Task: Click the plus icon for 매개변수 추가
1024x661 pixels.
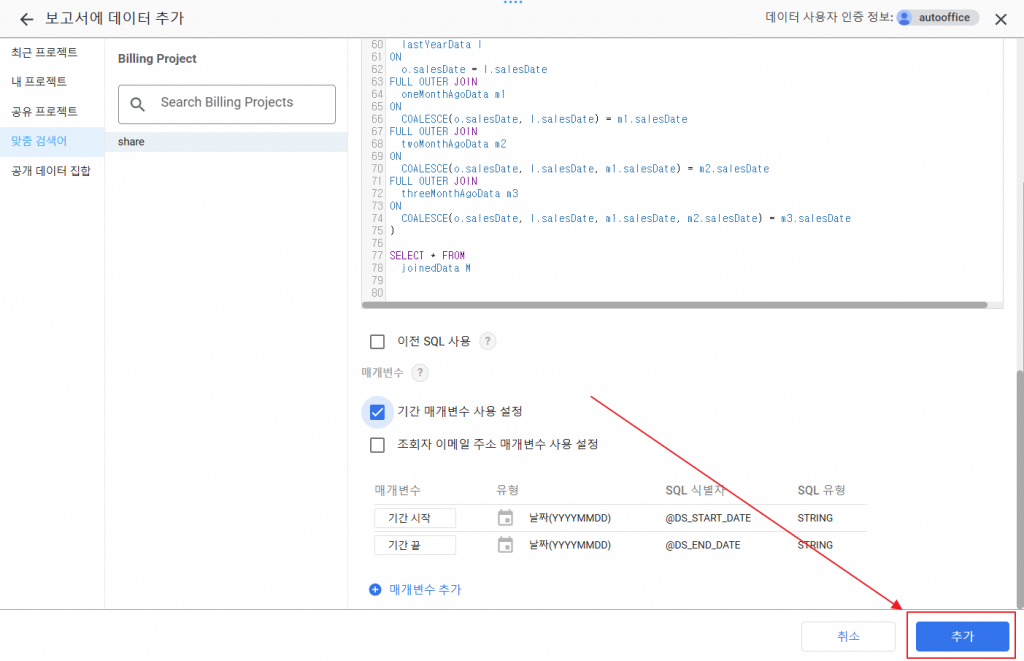Action: pyautogui.click(x=375, y=590)
